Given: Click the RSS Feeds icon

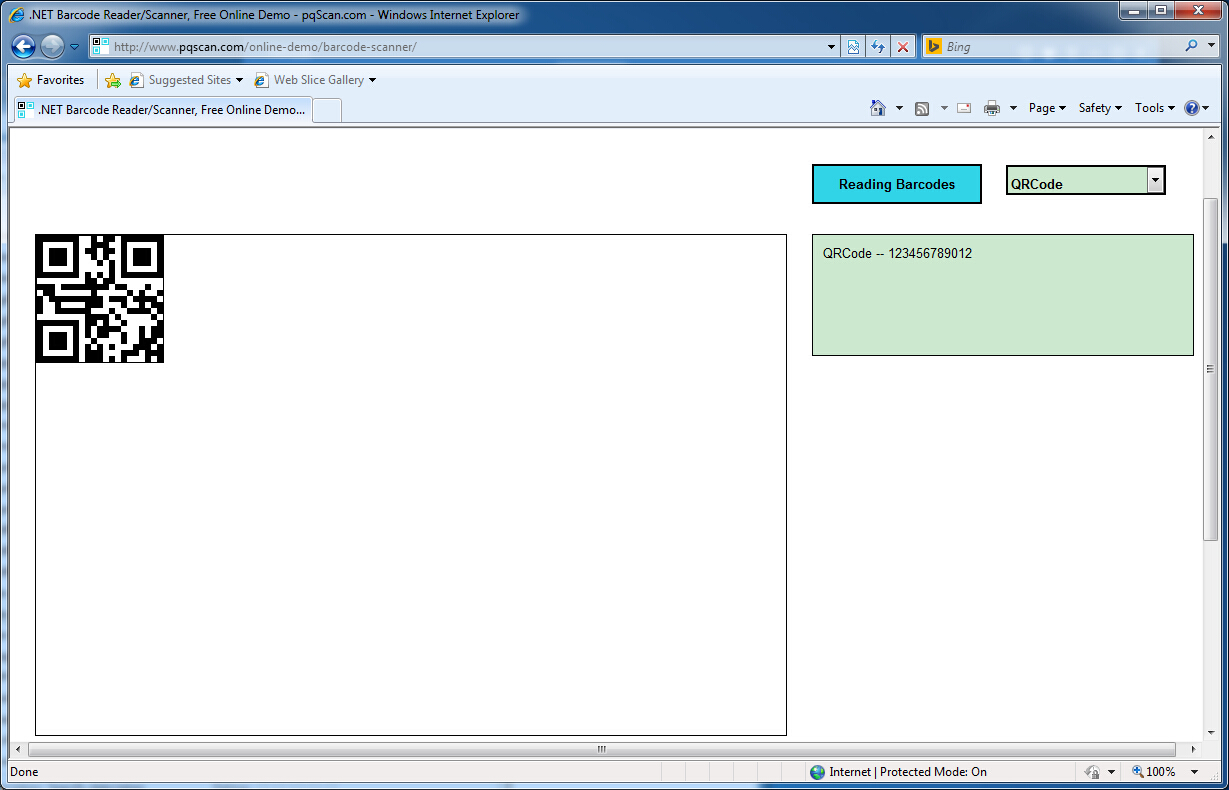Looking at the screenshot, I should [922, 108].
